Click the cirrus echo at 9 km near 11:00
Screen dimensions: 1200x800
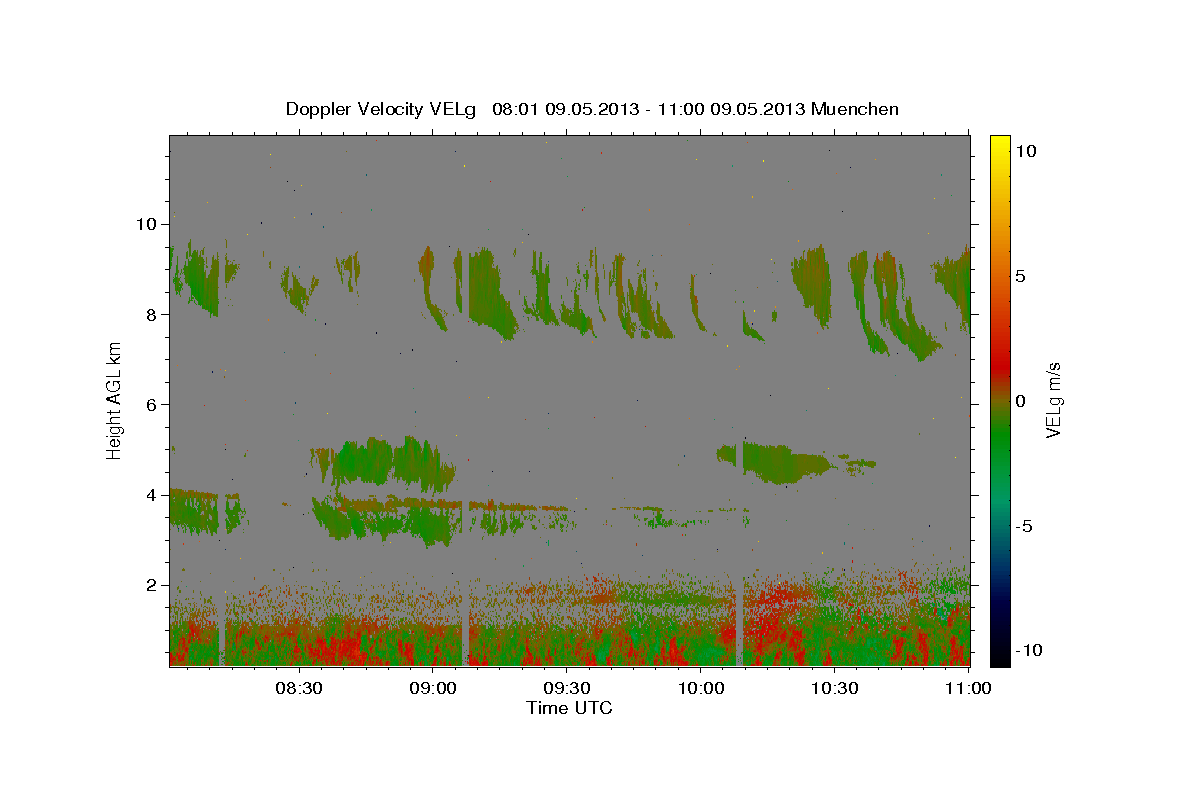click(x=954, y=275)
